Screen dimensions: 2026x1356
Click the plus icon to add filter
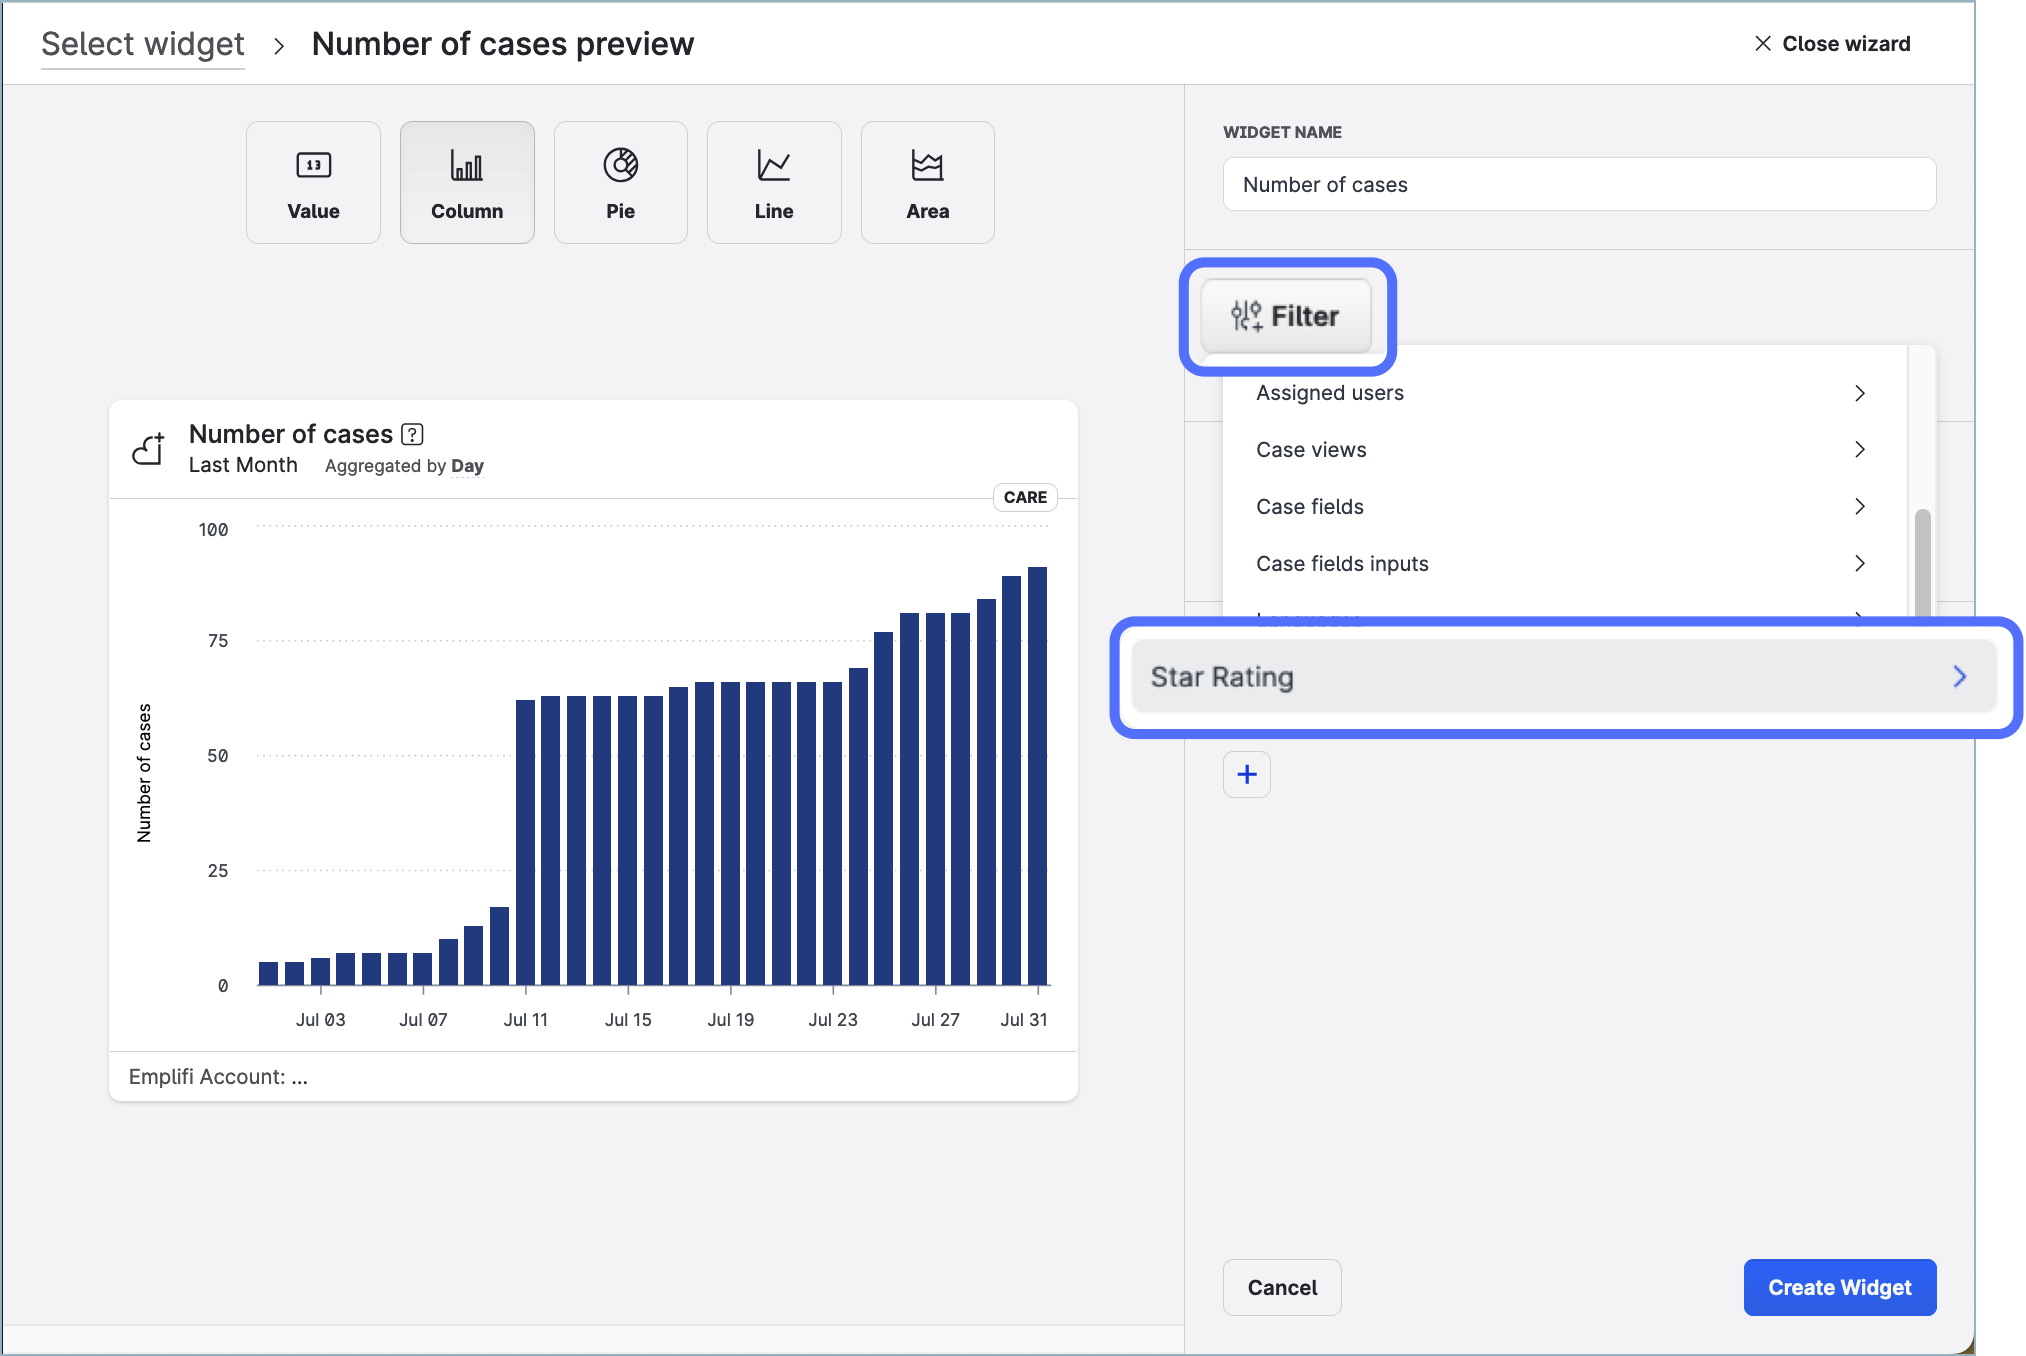click(x=1247, y=775)
